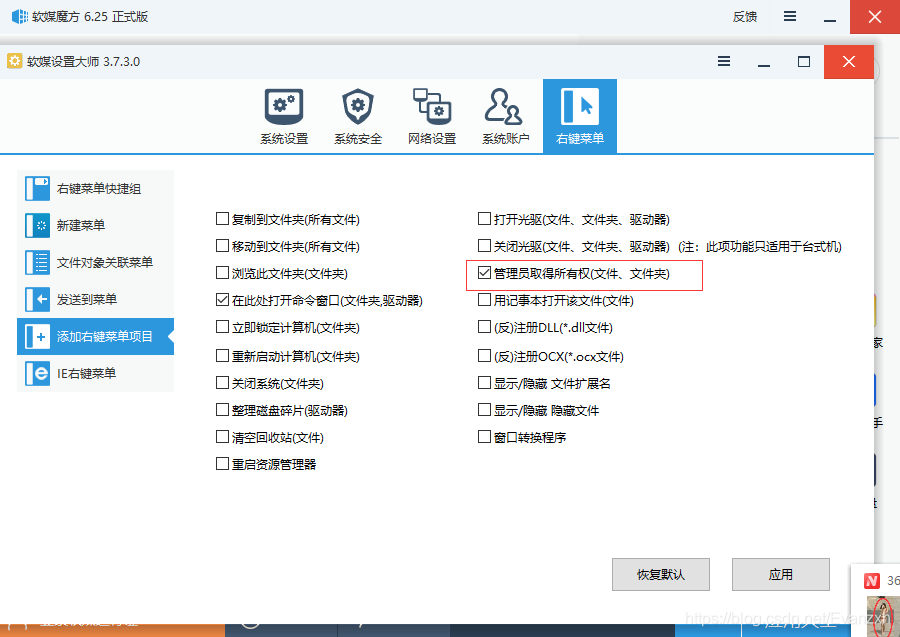Close the 软媒设置大师 window

click(x=849, y=61)
